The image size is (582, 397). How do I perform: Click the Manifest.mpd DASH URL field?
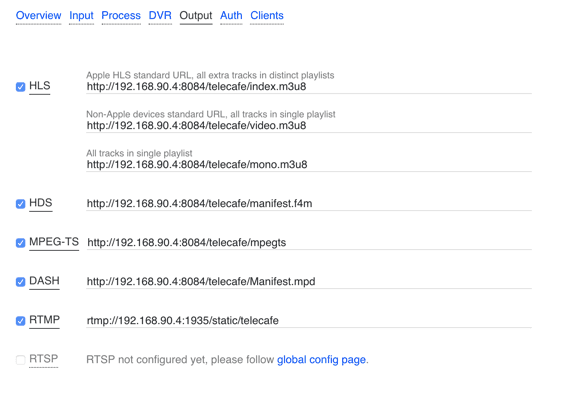click(309, 282)
